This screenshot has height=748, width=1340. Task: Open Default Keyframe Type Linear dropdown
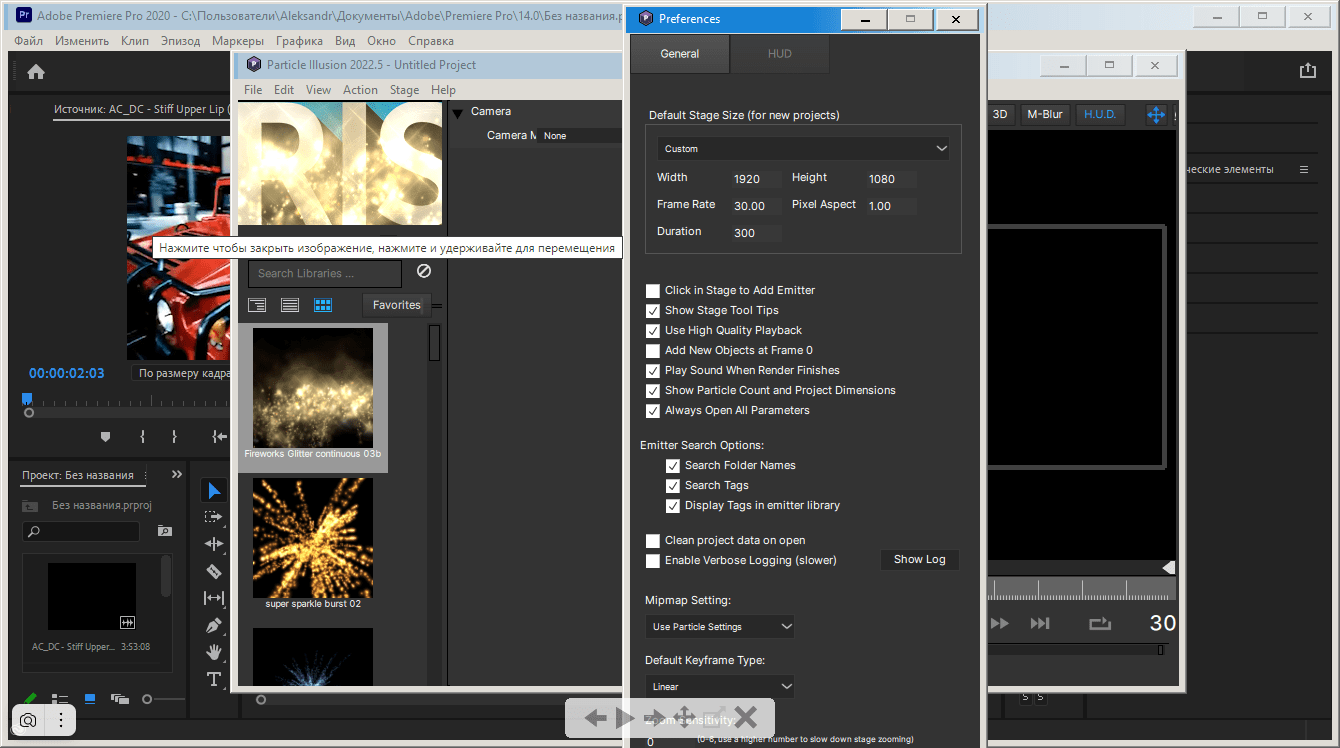coord(720,686)
